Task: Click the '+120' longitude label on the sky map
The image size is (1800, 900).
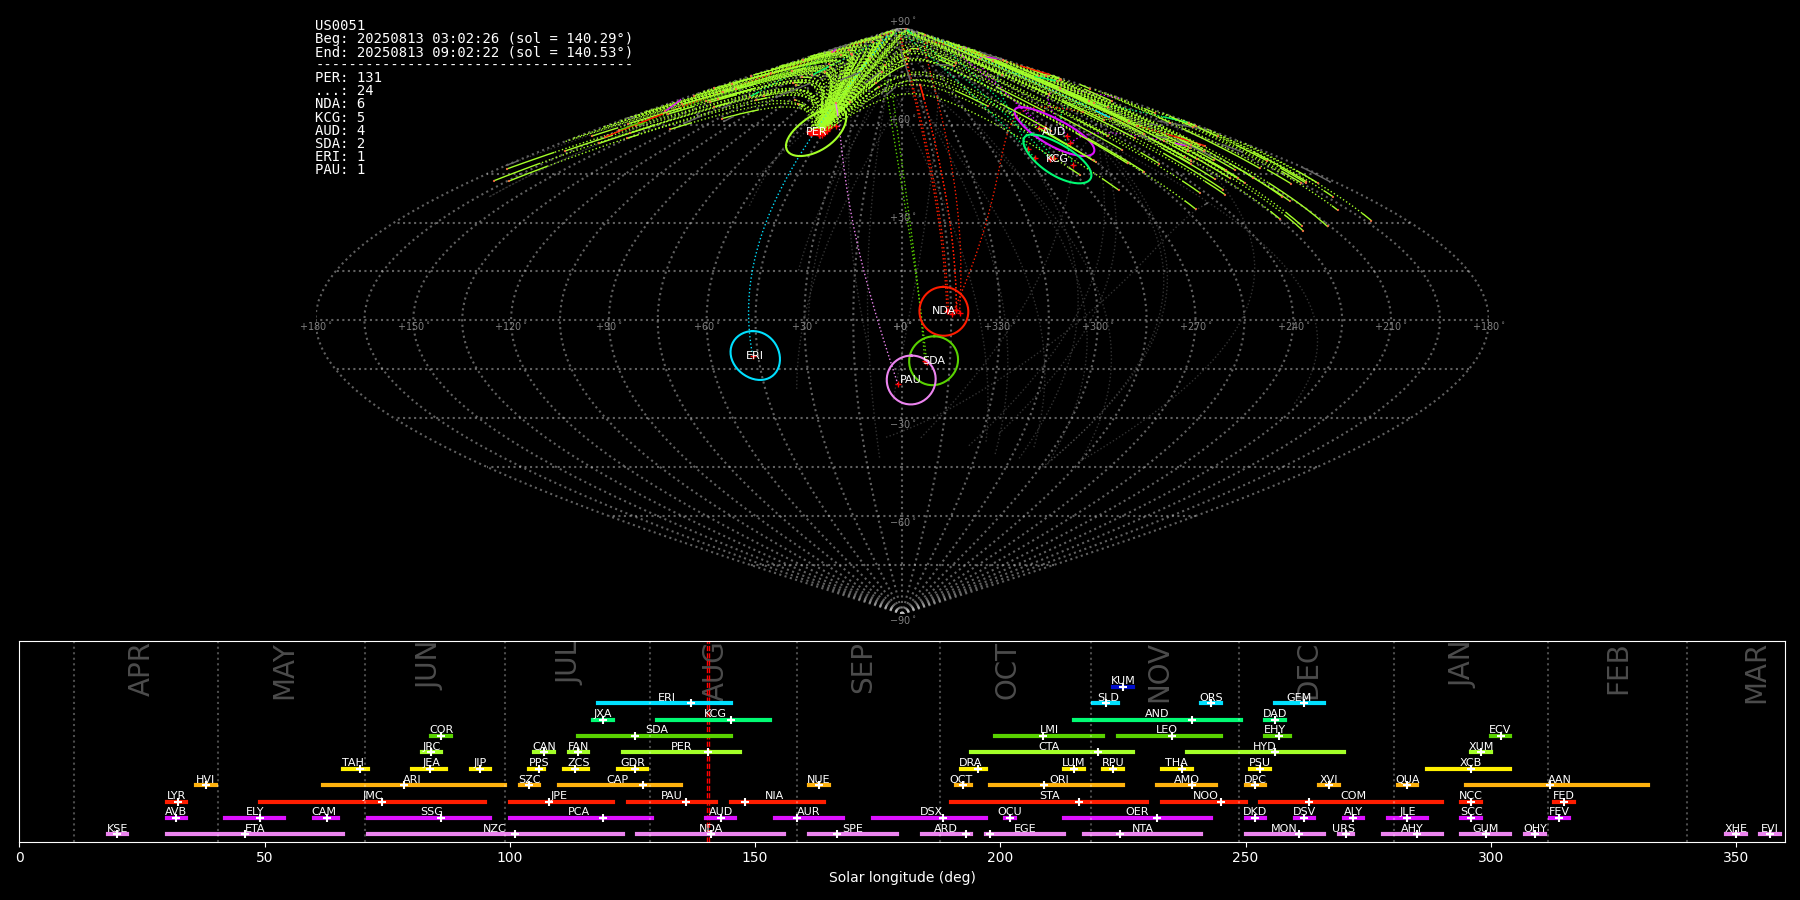Action: (508, 326)
